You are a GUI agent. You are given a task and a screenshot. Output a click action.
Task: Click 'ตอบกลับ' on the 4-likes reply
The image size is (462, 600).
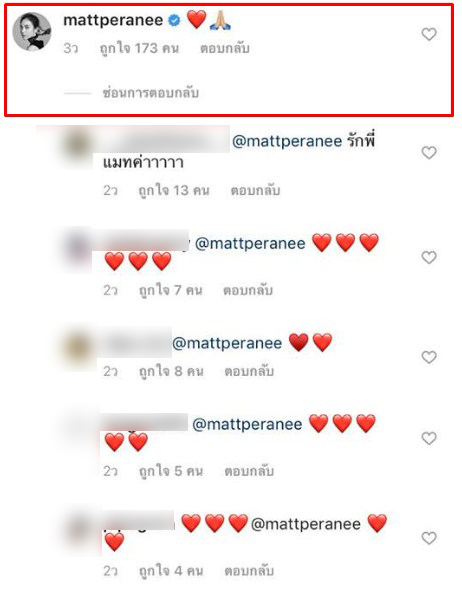(x=249, y=571)
